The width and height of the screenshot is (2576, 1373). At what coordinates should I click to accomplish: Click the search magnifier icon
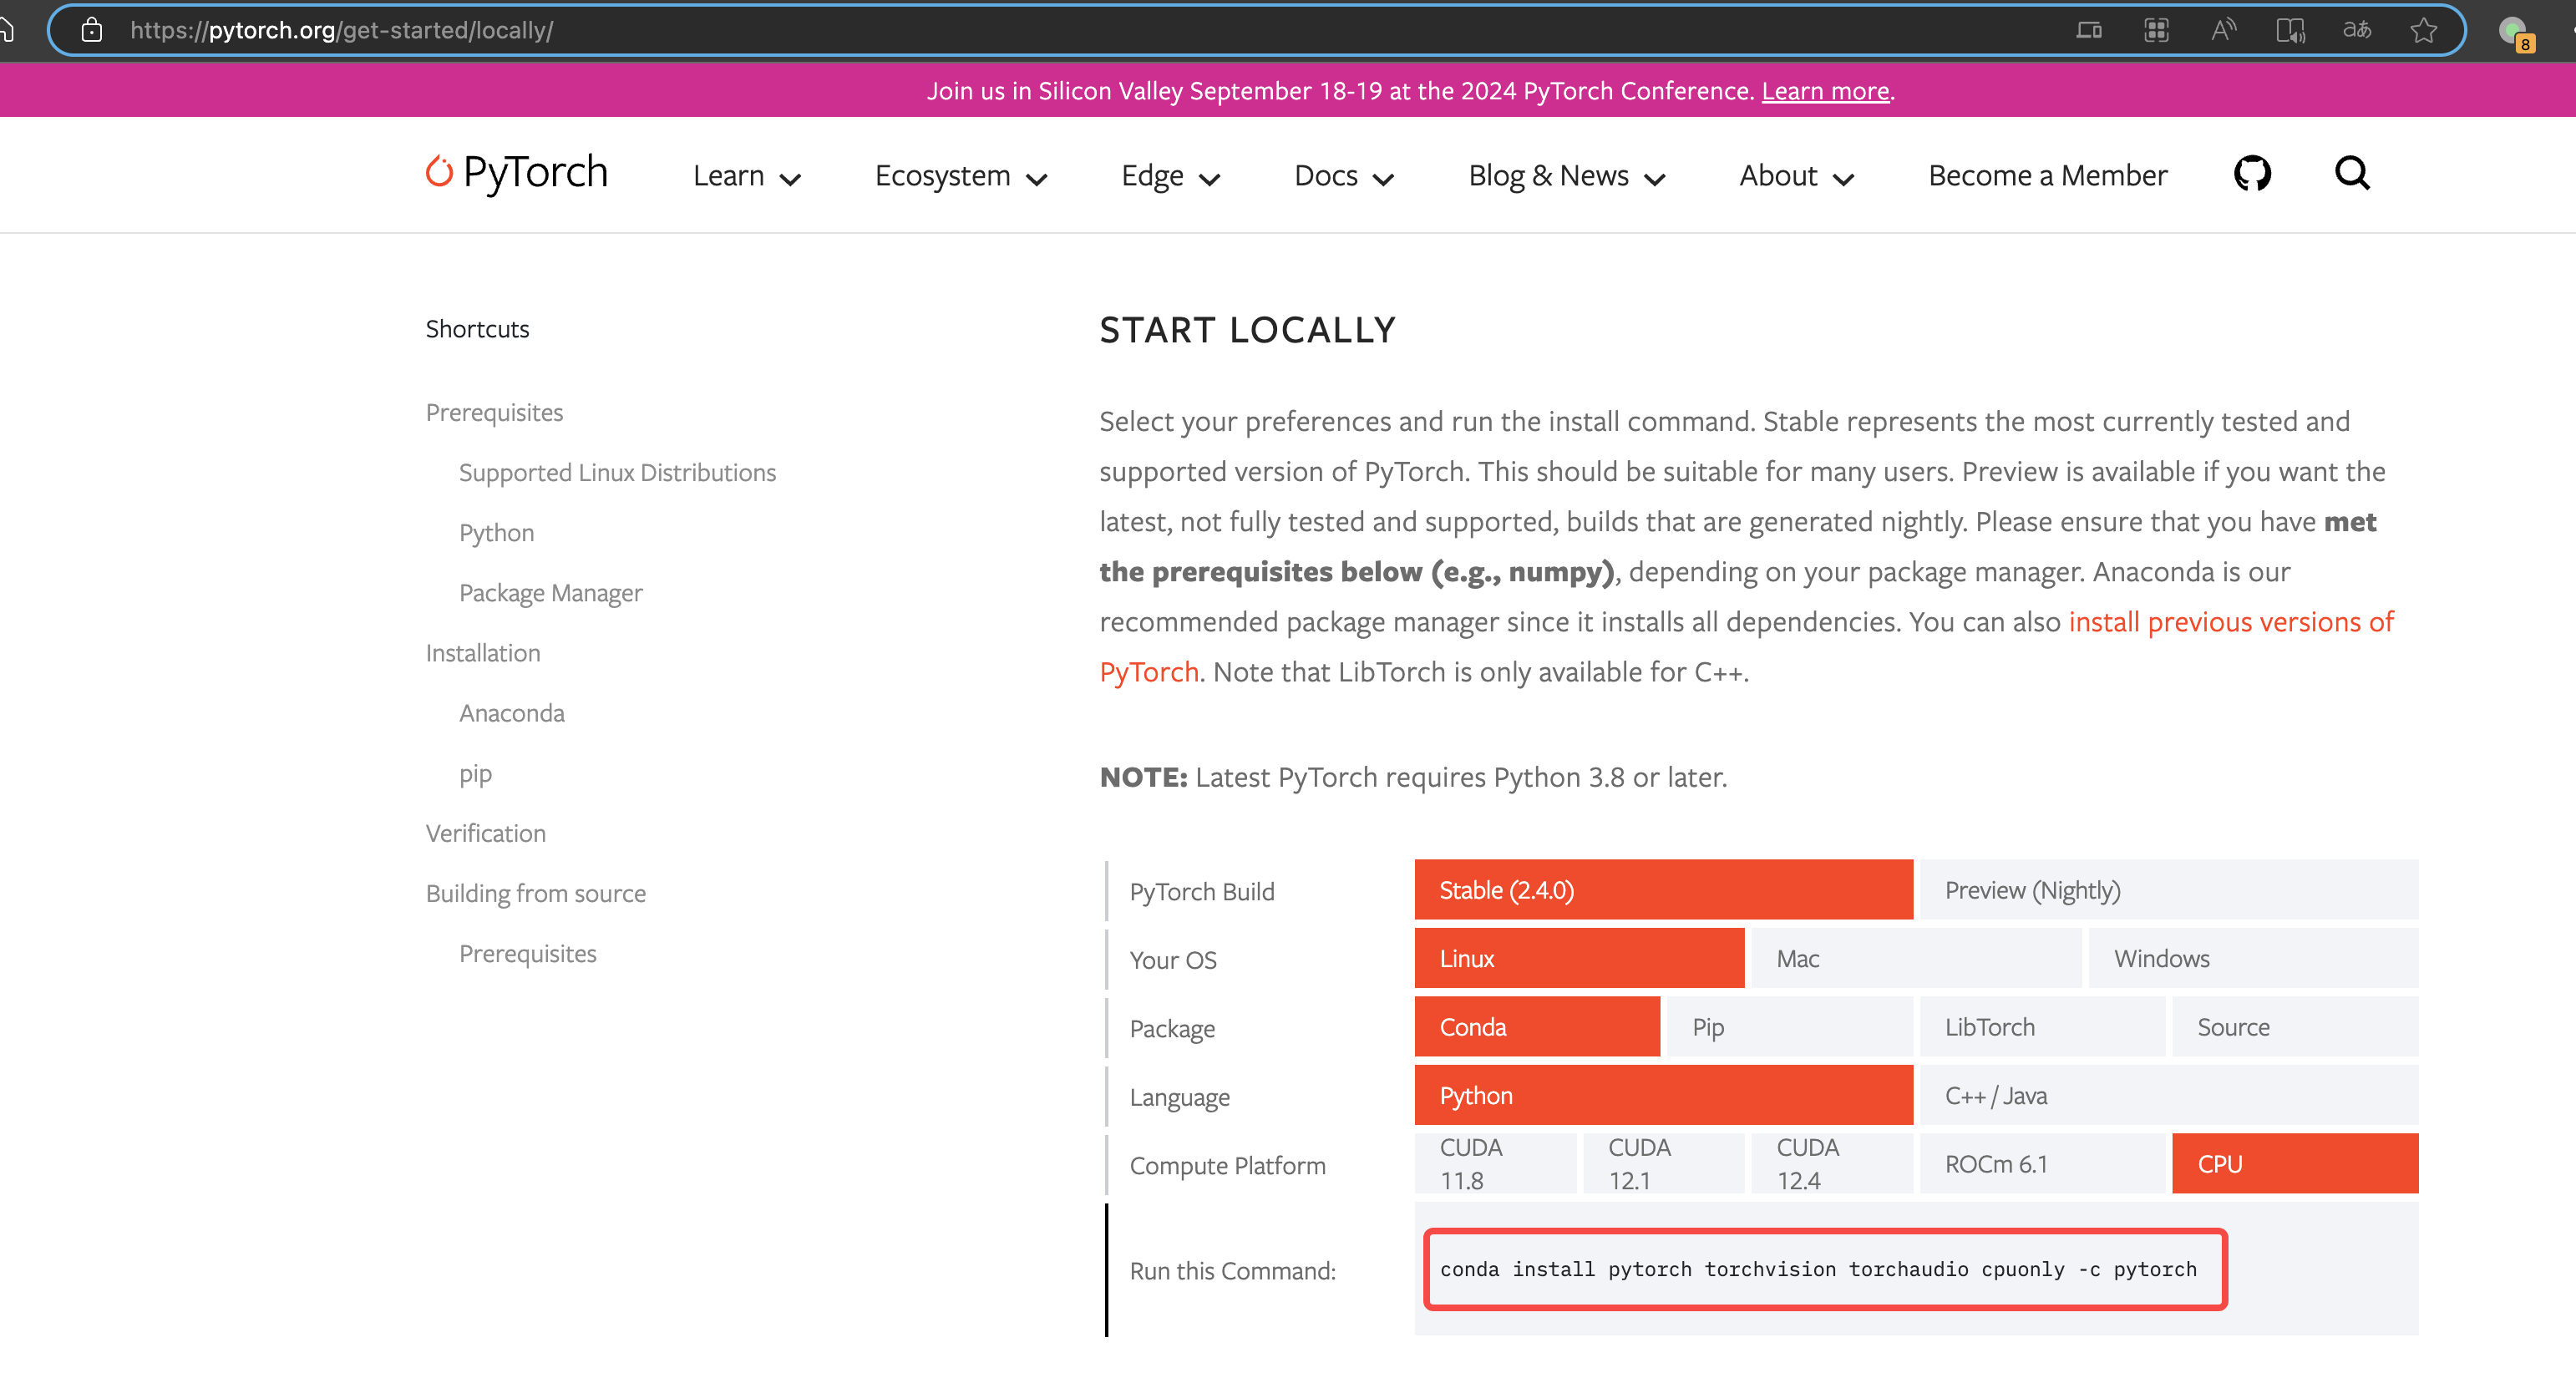[2352, 173]
